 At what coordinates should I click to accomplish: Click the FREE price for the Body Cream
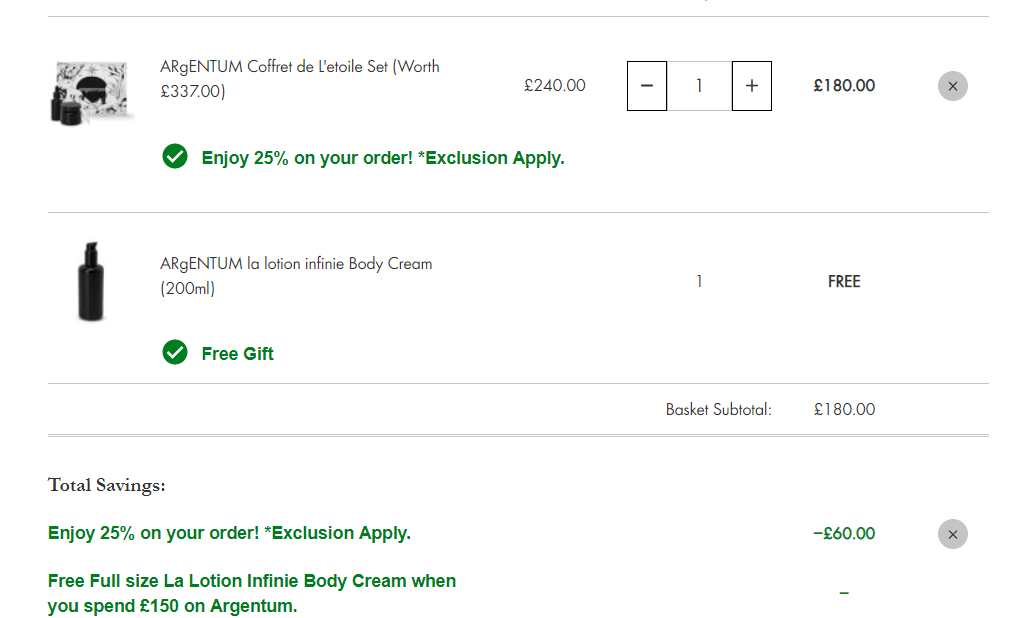pyautogui.click(x=844, y=282)
